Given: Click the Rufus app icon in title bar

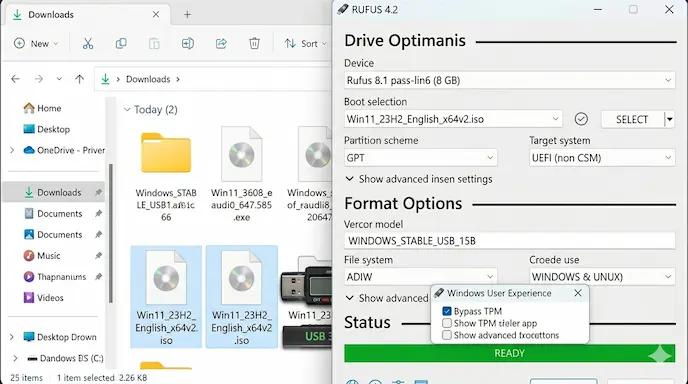Looking at the screenshot, I should tap(342, 9).
